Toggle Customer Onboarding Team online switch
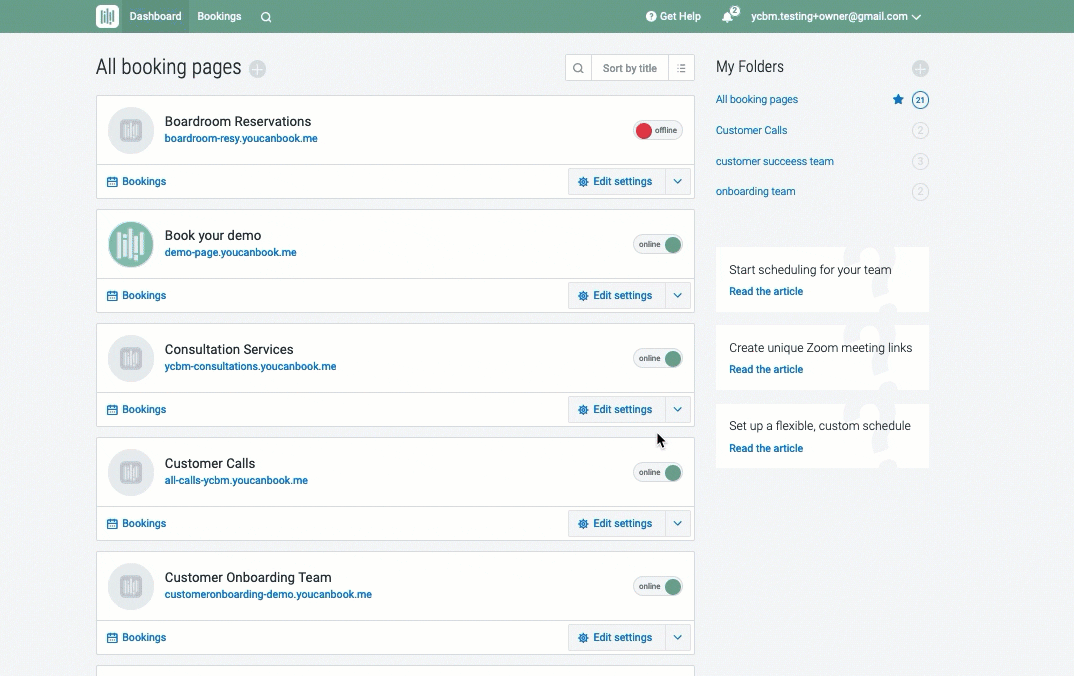This screenshot has width=1074, height=676. point(658,586)
